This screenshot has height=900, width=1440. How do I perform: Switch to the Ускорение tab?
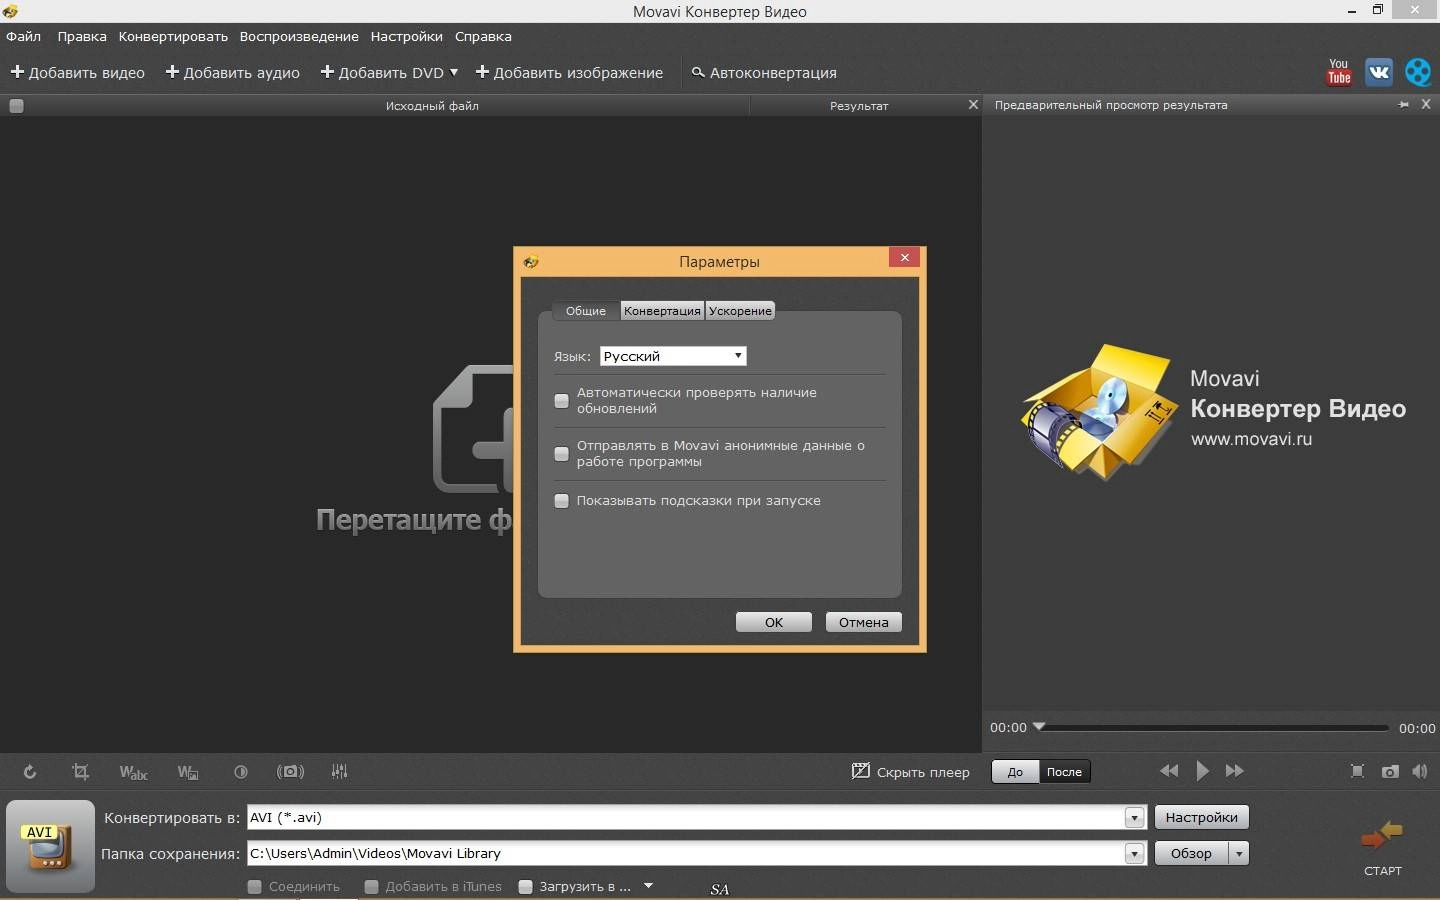[x=740, y=311]
